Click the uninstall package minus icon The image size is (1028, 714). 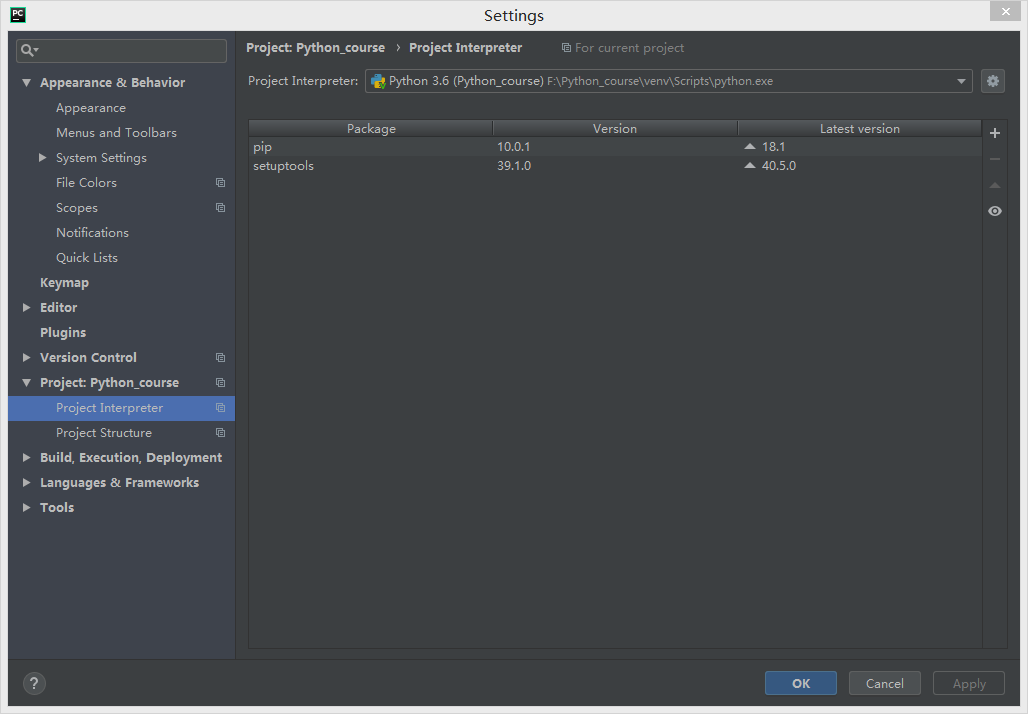994,158
